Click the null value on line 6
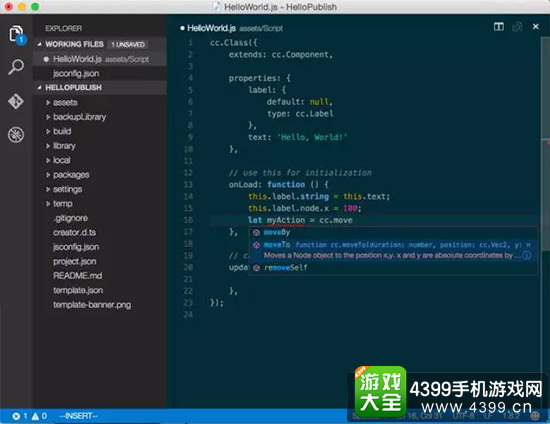This screenshot has width=550, height=424. coord(319,102)
